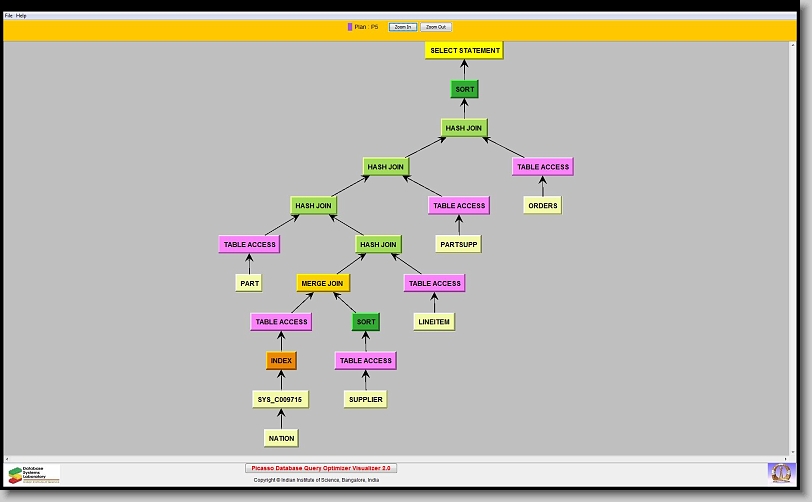Click the TABLE ACCESS node above ORDERS

point(543,167)
